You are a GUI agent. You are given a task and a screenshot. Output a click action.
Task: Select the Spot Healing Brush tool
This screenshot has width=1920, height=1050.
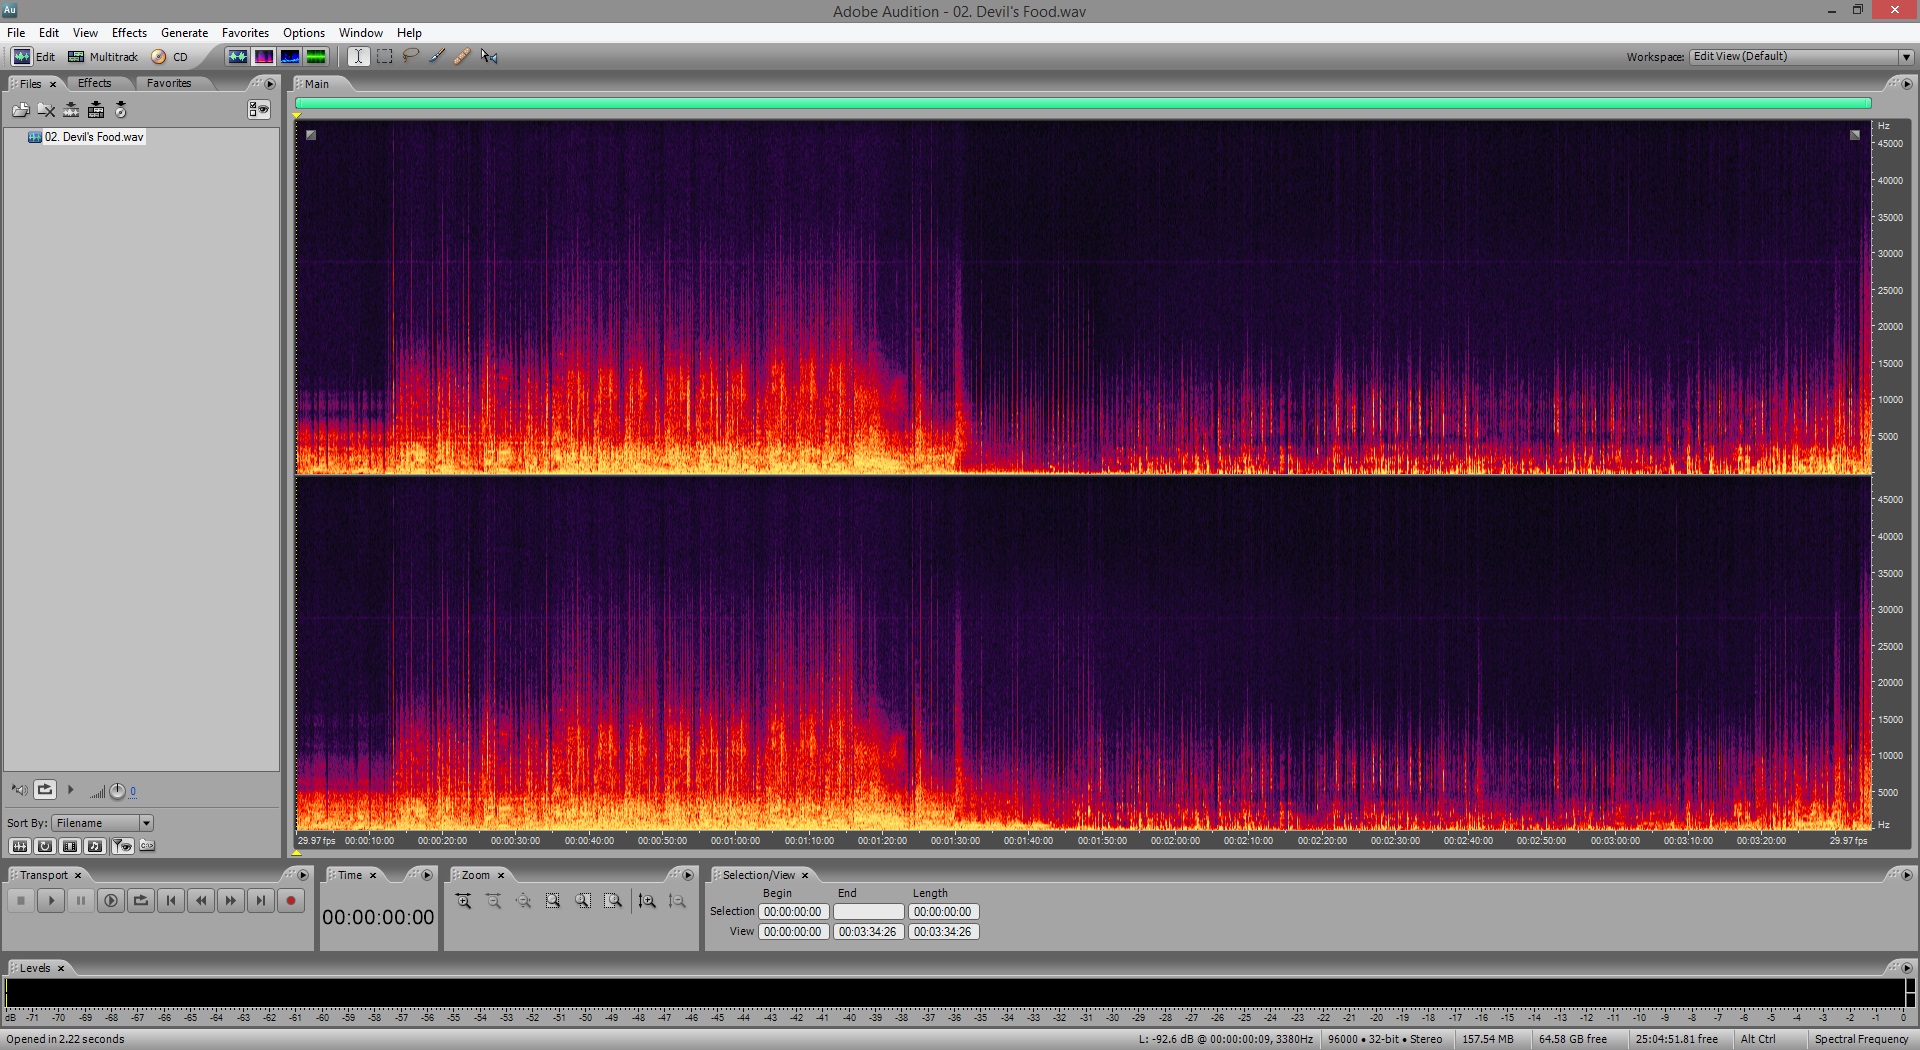462,57
